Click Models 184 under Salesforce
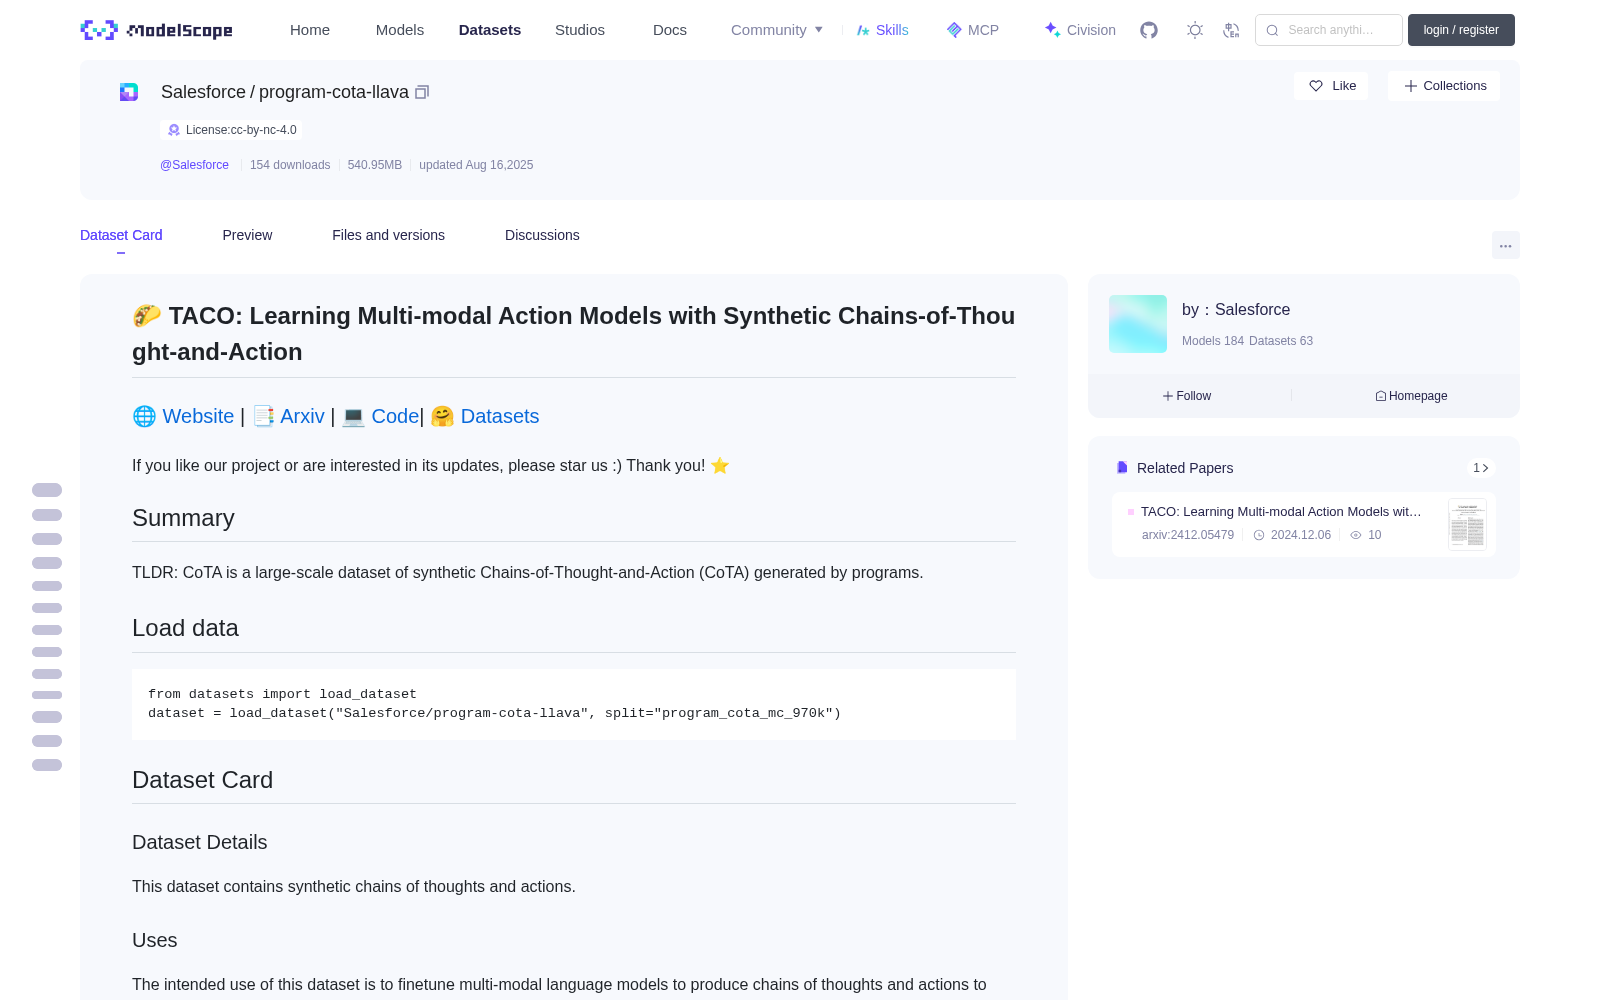This screenshot has height=1000, width=1600. coord(1213,341)
